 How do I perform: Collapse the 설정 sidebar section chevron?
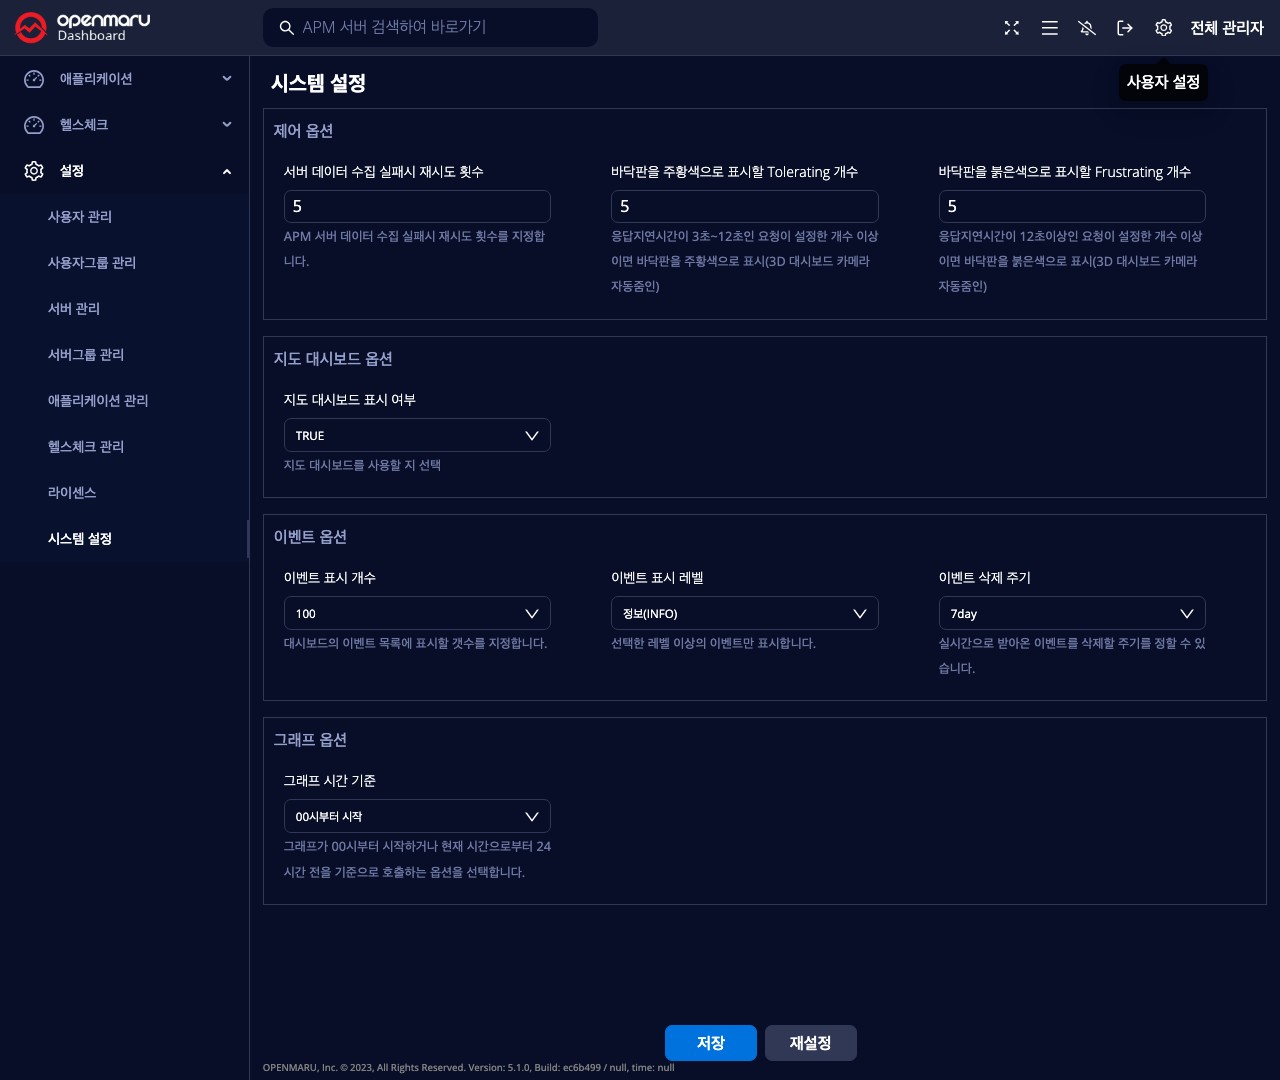tap(227, 171)
